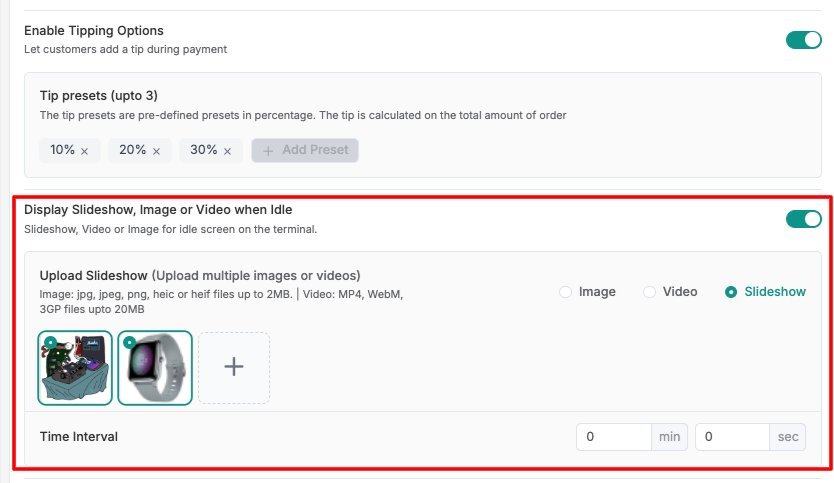
Task: Open the smartwatch image thumbnail
Action: click(x=155, y=373)
